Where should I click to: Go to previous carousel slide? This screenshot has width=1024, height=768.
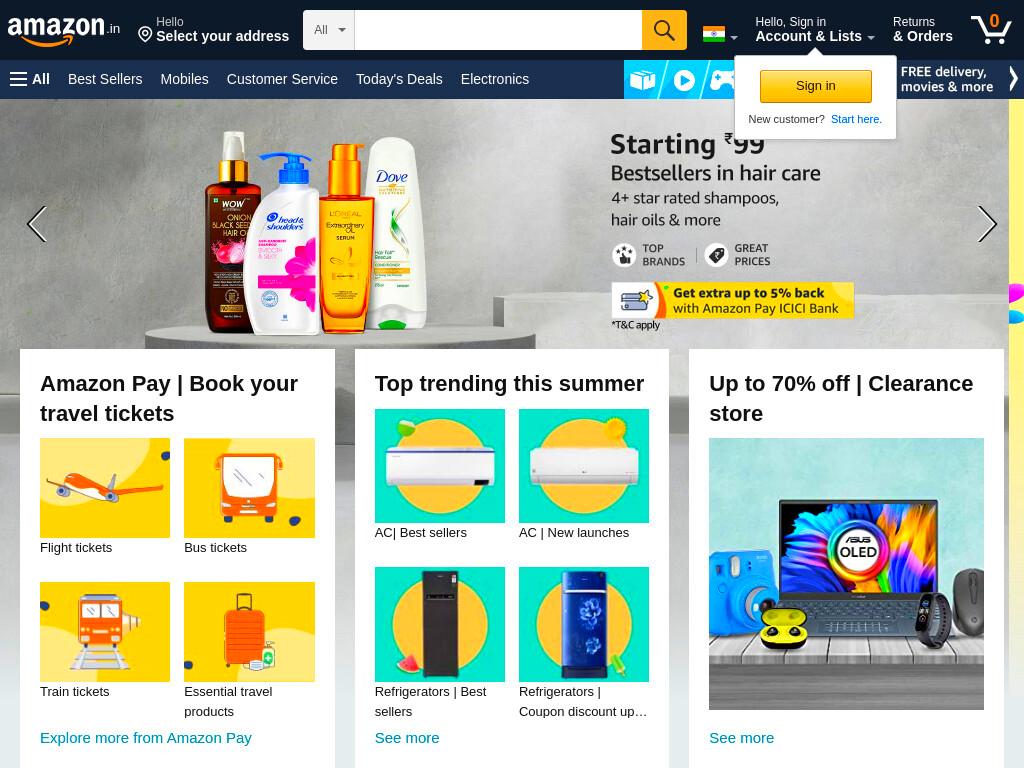(37, 224)
